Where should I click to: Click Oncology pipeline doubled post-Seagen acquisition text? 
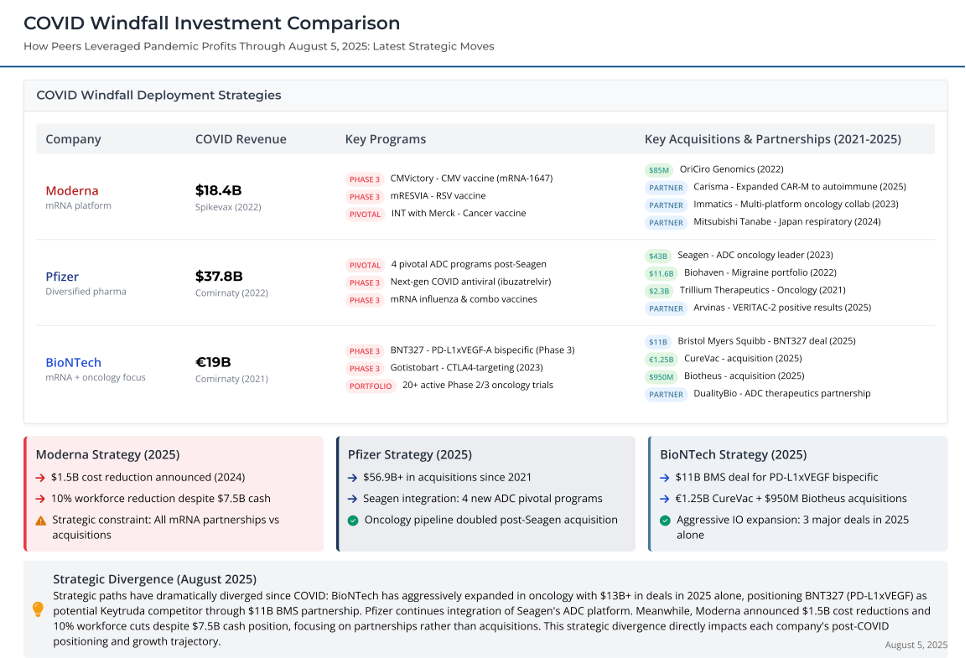(x=491, y=520)
